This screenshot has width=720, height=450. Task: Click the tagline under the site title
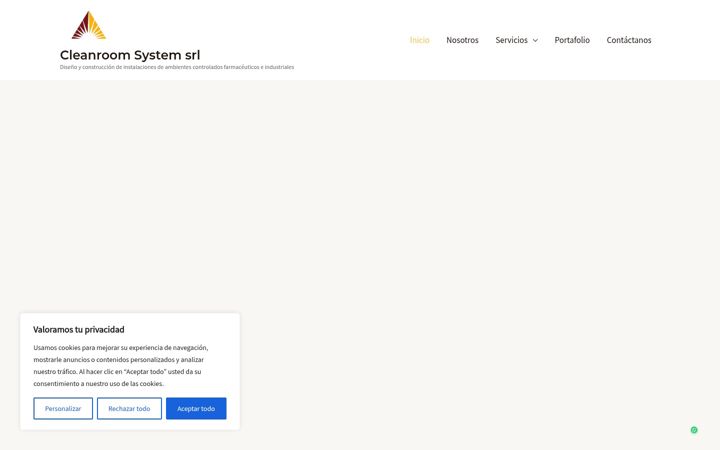[x=177, y=67]
